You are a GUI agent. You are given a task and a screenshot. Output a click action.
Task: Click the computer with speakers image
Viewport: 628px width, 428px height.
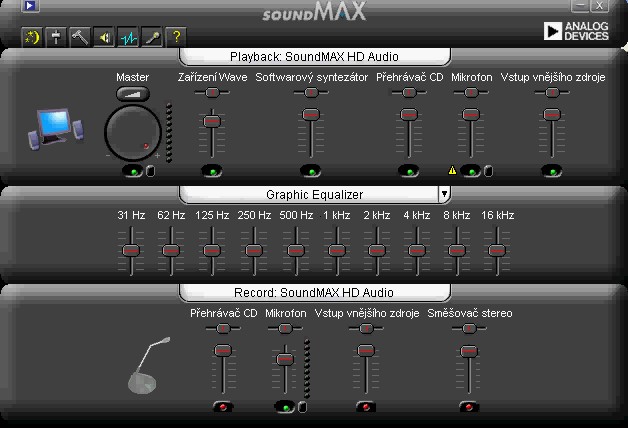[56, 129]
